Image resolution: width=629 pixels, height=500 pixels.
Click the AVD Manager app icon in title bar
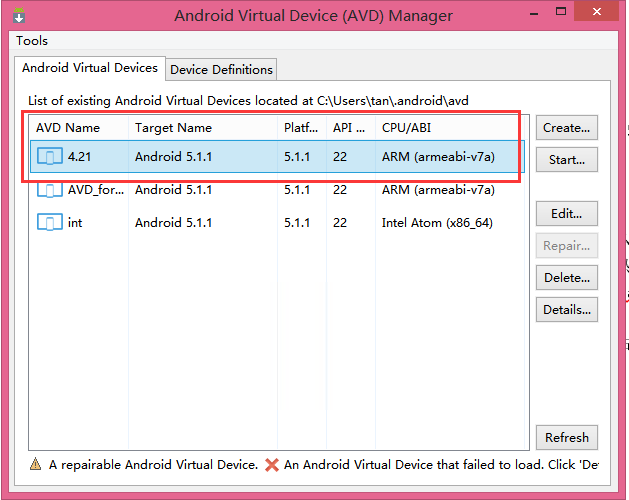click(19, 15)
